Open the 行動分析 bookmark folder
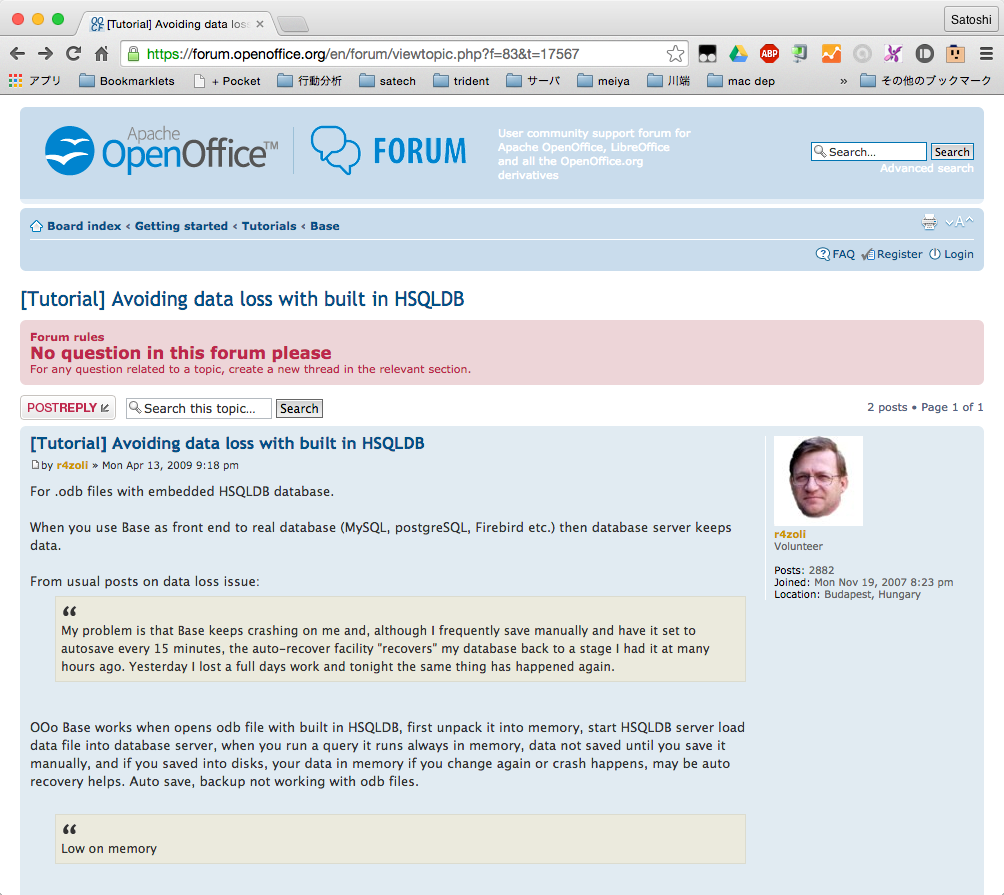1004x895 pixels. tap(310, 81)
